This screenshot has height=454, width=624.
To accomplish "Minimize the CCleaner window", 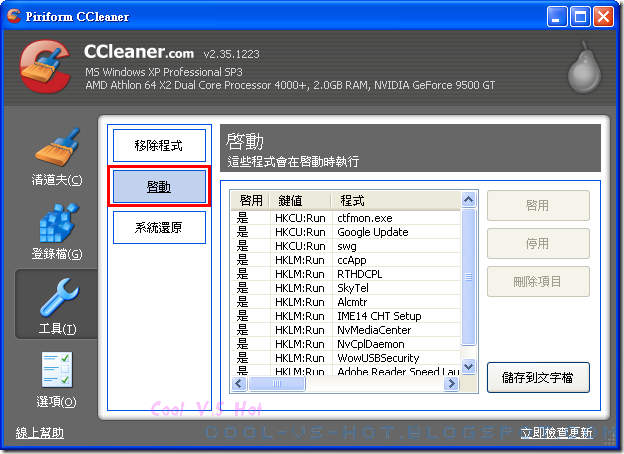I will click(557, 16).
